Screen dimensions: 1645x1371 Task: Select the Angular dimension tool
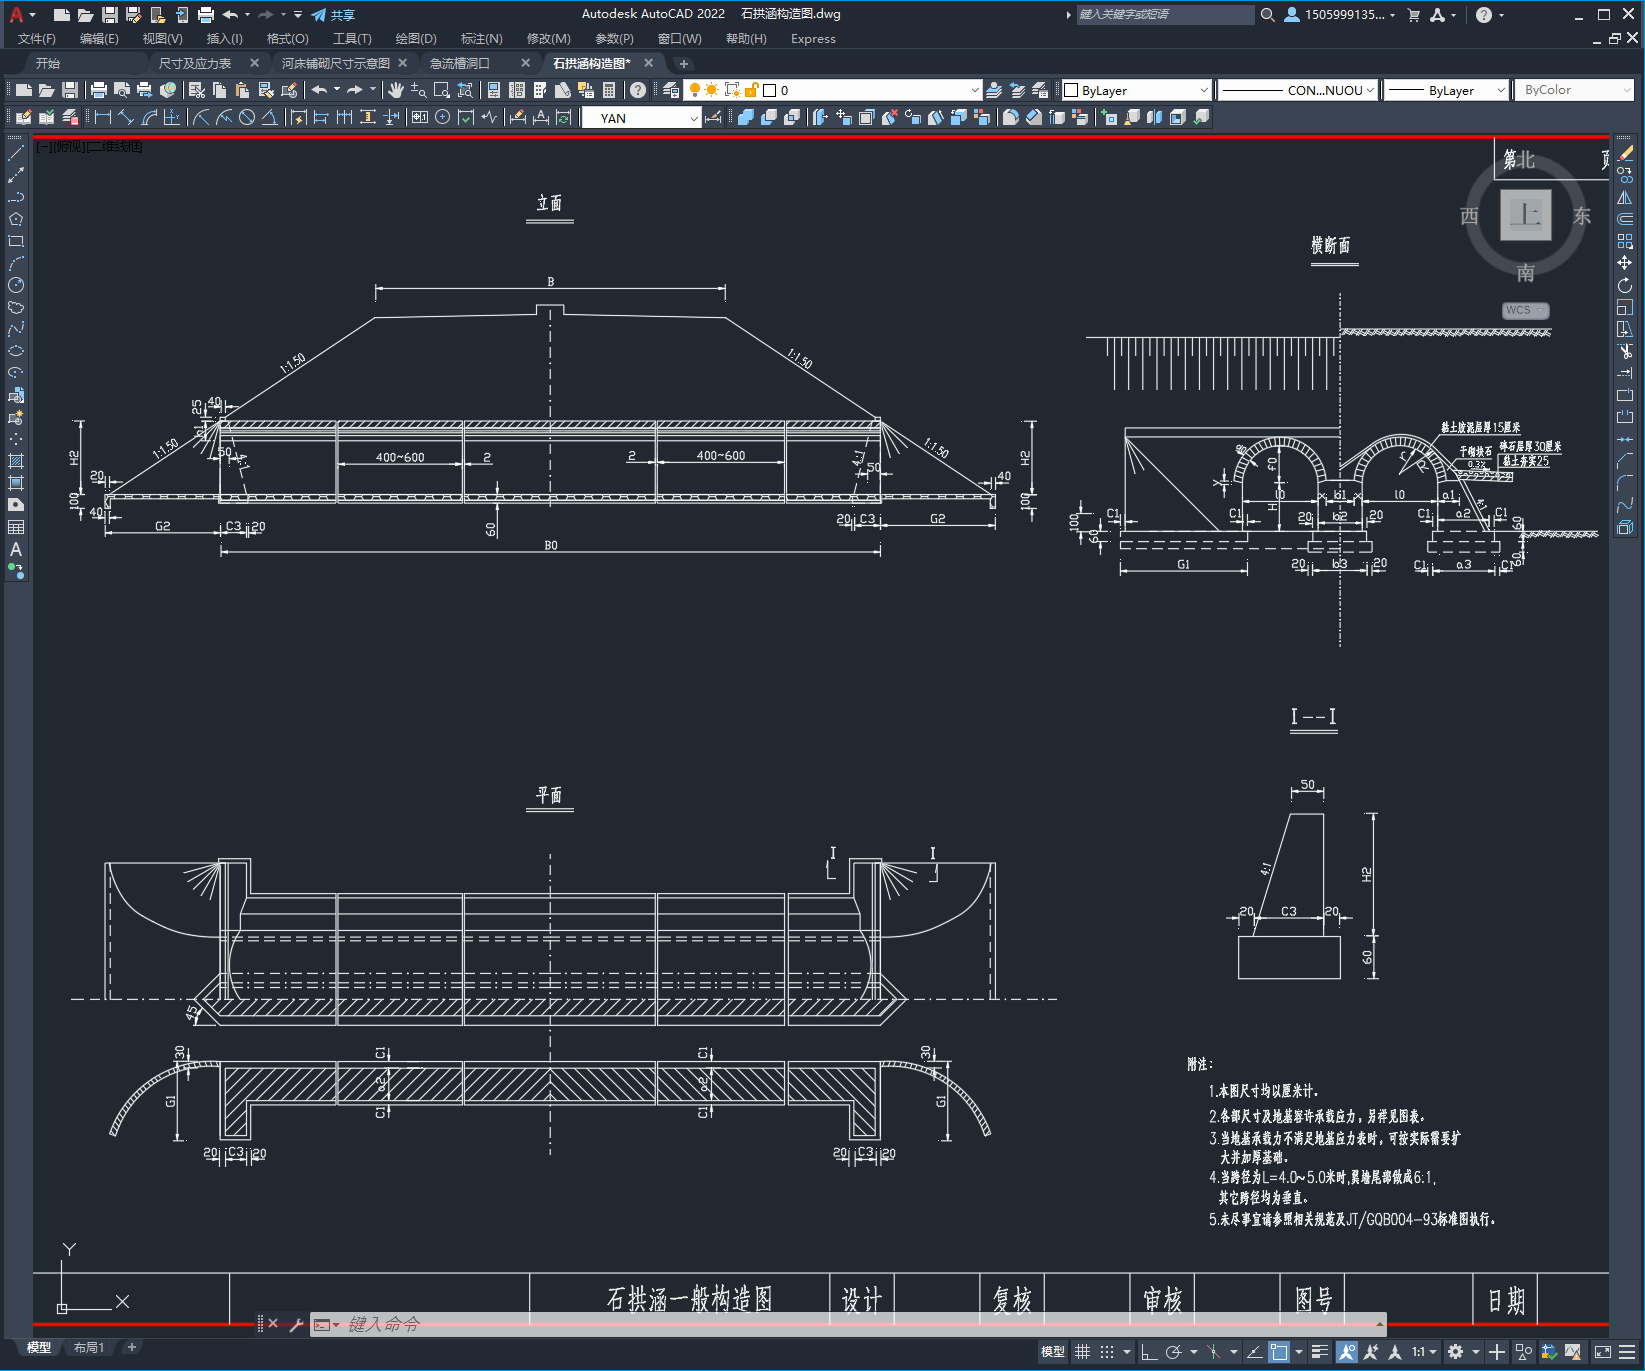coord(269,117)
